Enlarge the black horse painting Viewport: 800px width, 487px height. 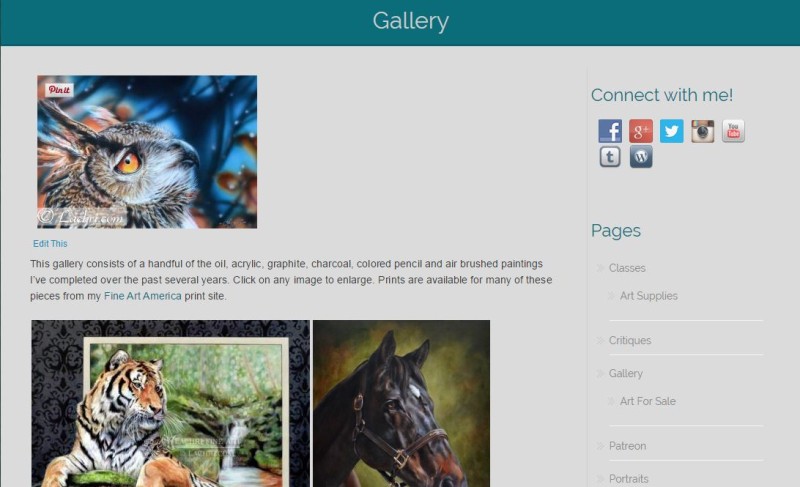(x=402, y=403)
